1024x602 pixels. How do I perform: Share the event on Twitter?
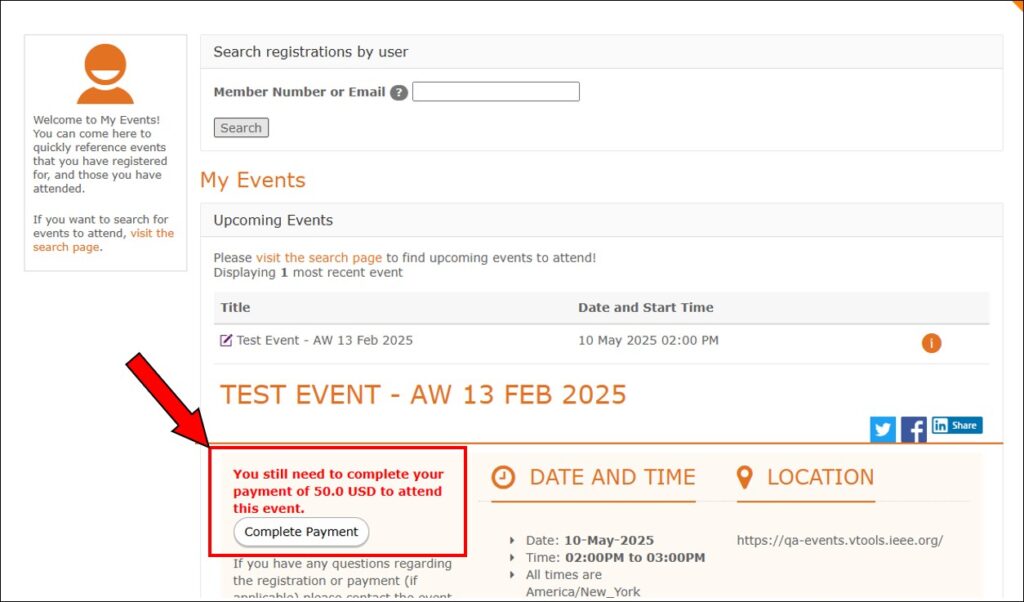(883, 429)
